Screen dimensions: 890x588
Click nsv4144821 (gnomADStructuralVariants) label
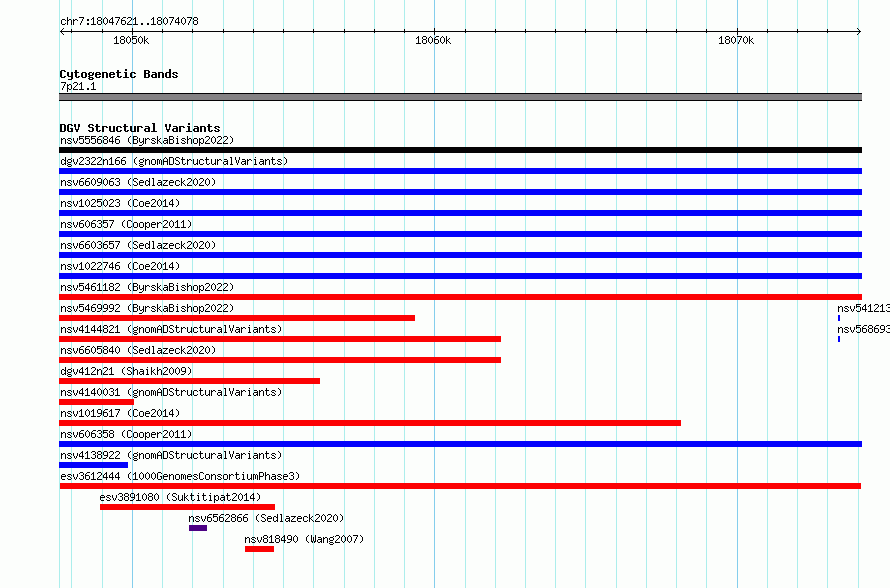point(171,329)
